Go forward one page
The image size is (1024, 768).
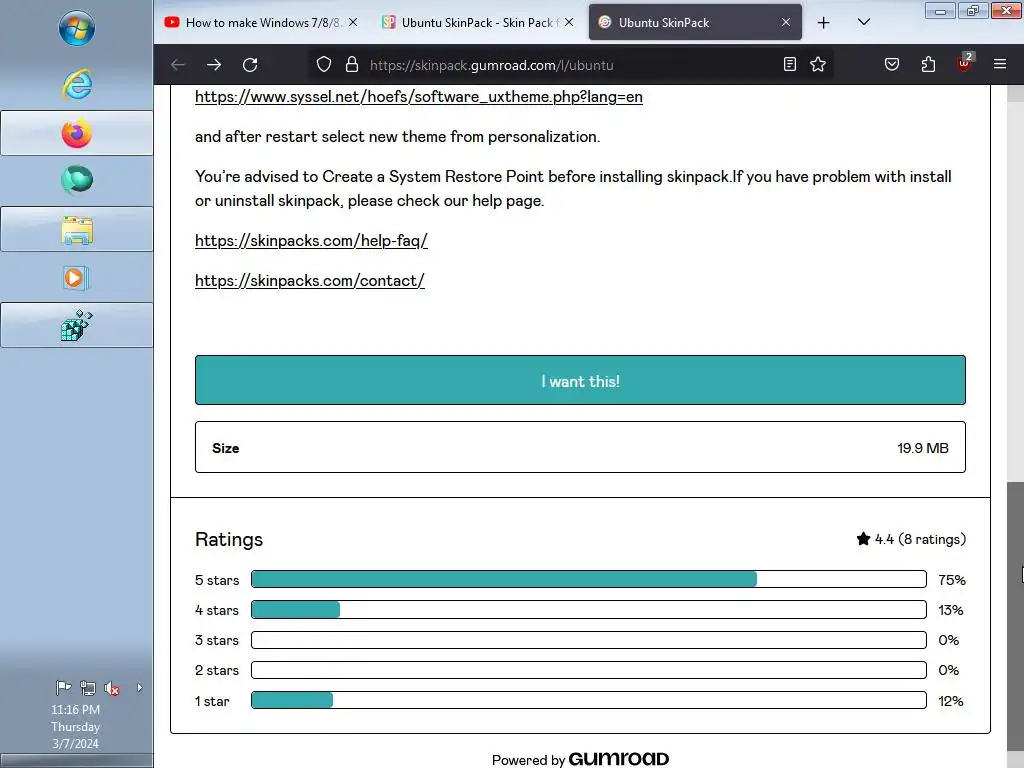214,65
